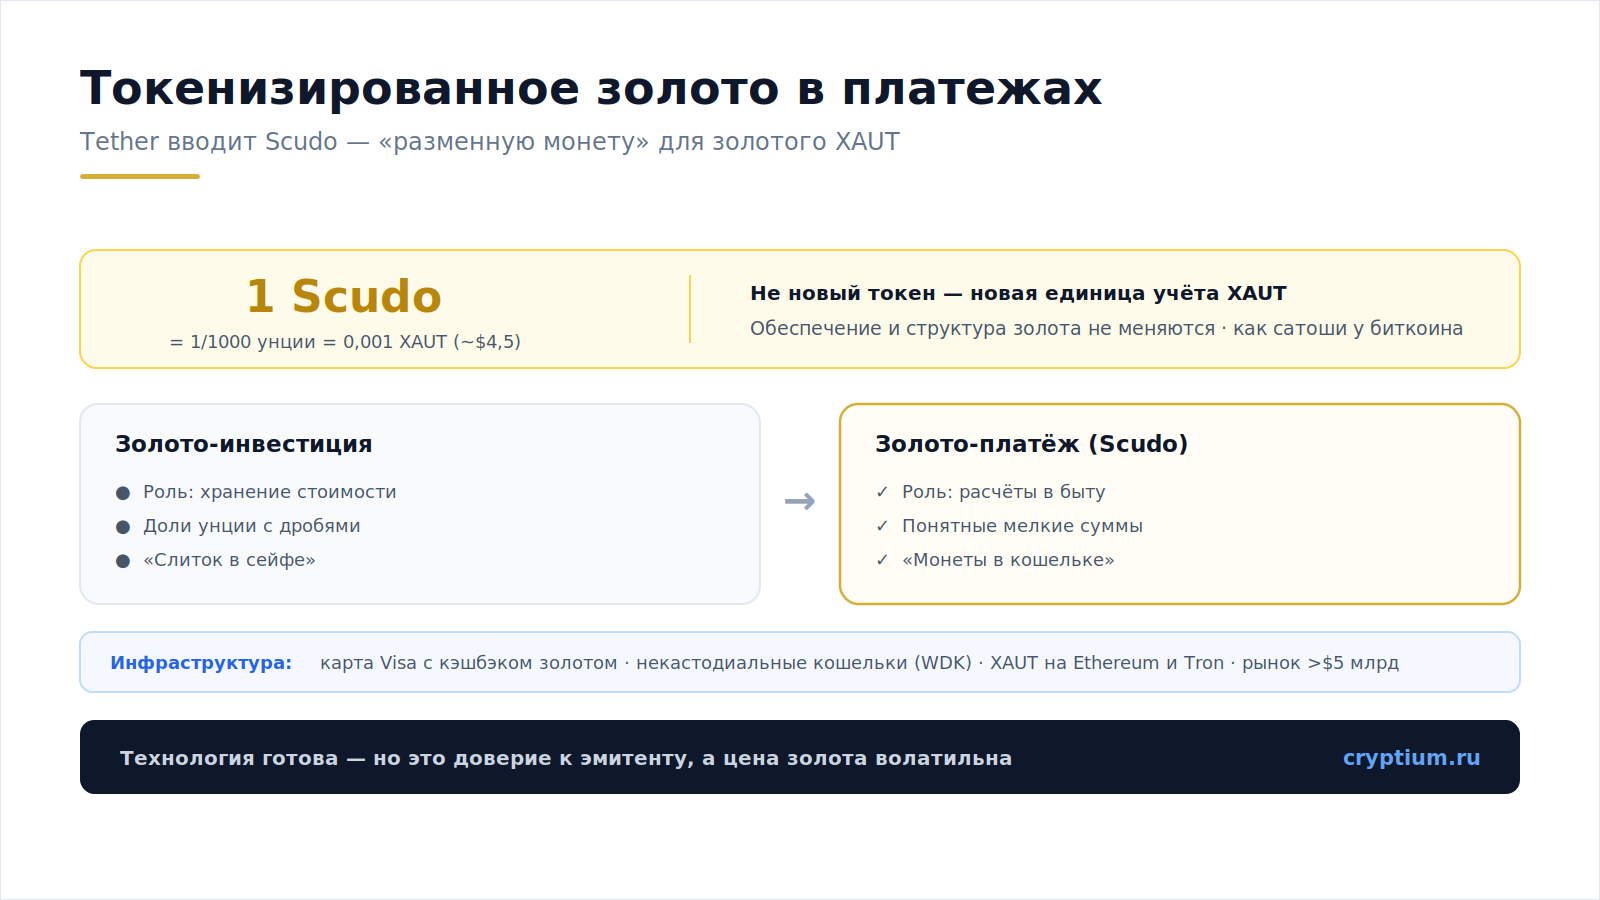
Task: Click "Не новый токен — новая единица учёта XAUT"
Action: click(1018, 293)
